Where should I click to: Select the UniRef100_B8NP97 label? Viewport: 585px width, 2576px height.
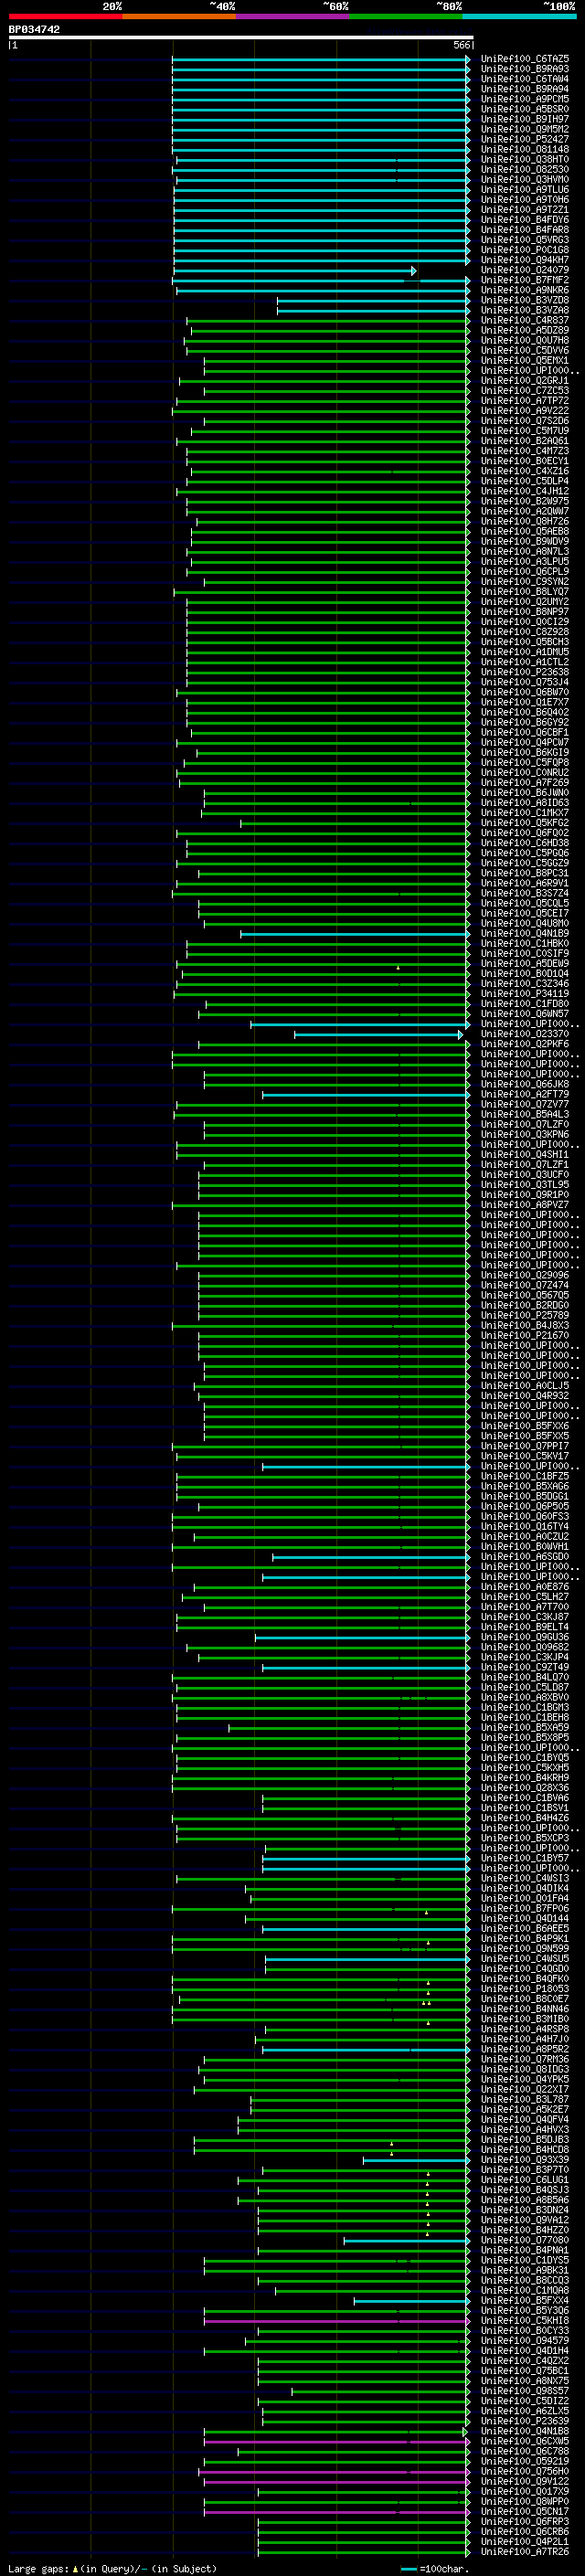click(524, 611)
